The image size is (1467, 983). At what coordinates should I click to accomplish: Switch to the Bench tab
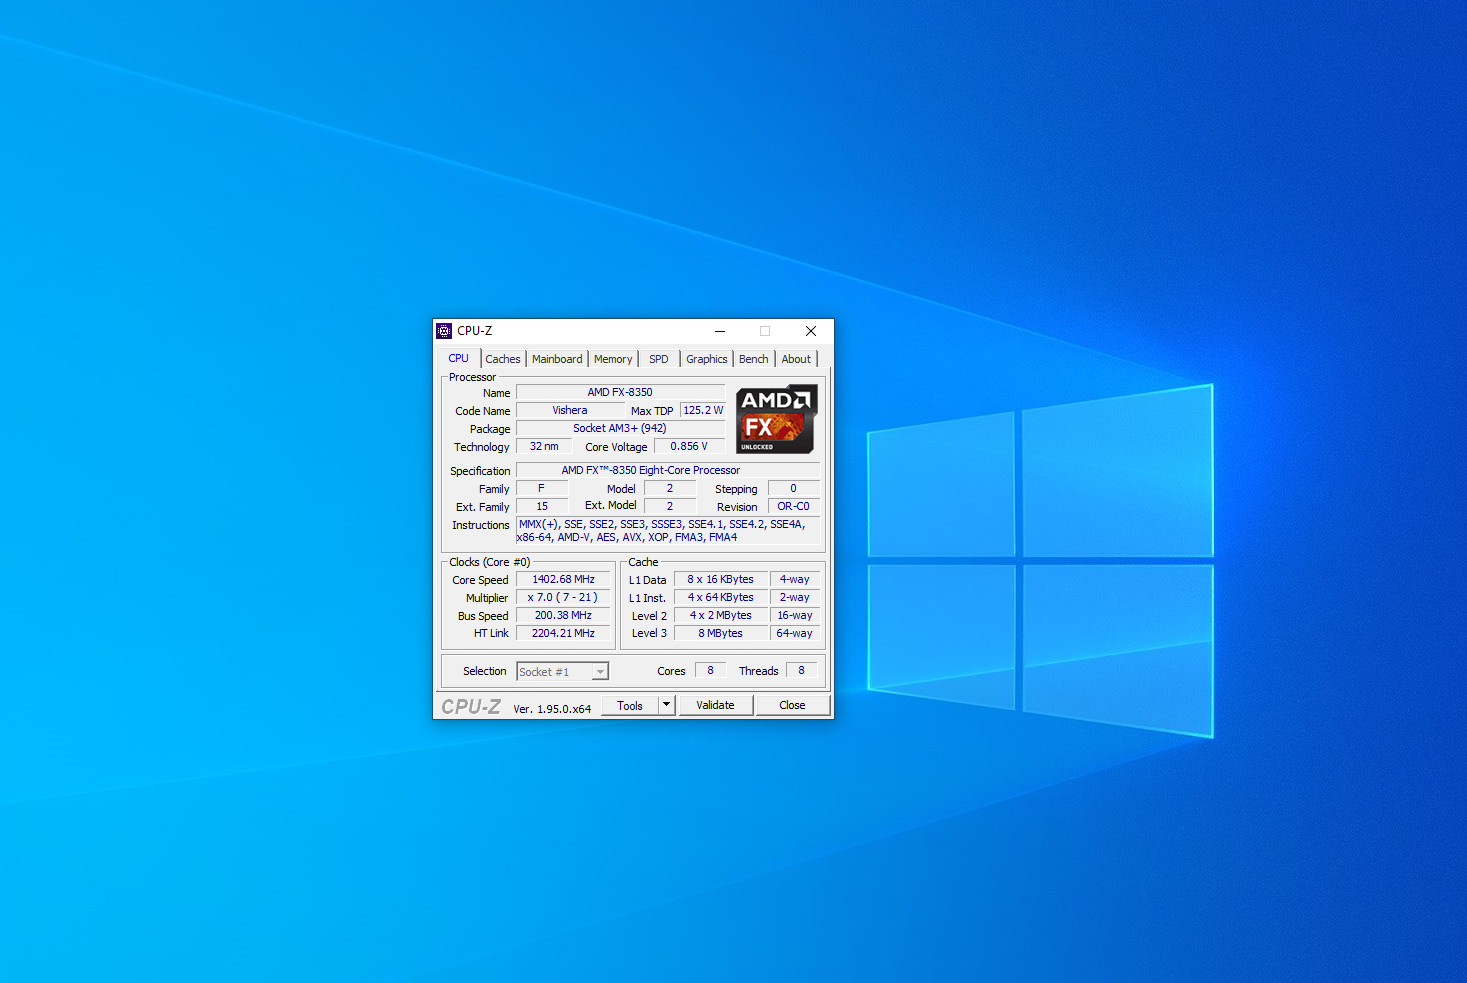pos(754,359)
